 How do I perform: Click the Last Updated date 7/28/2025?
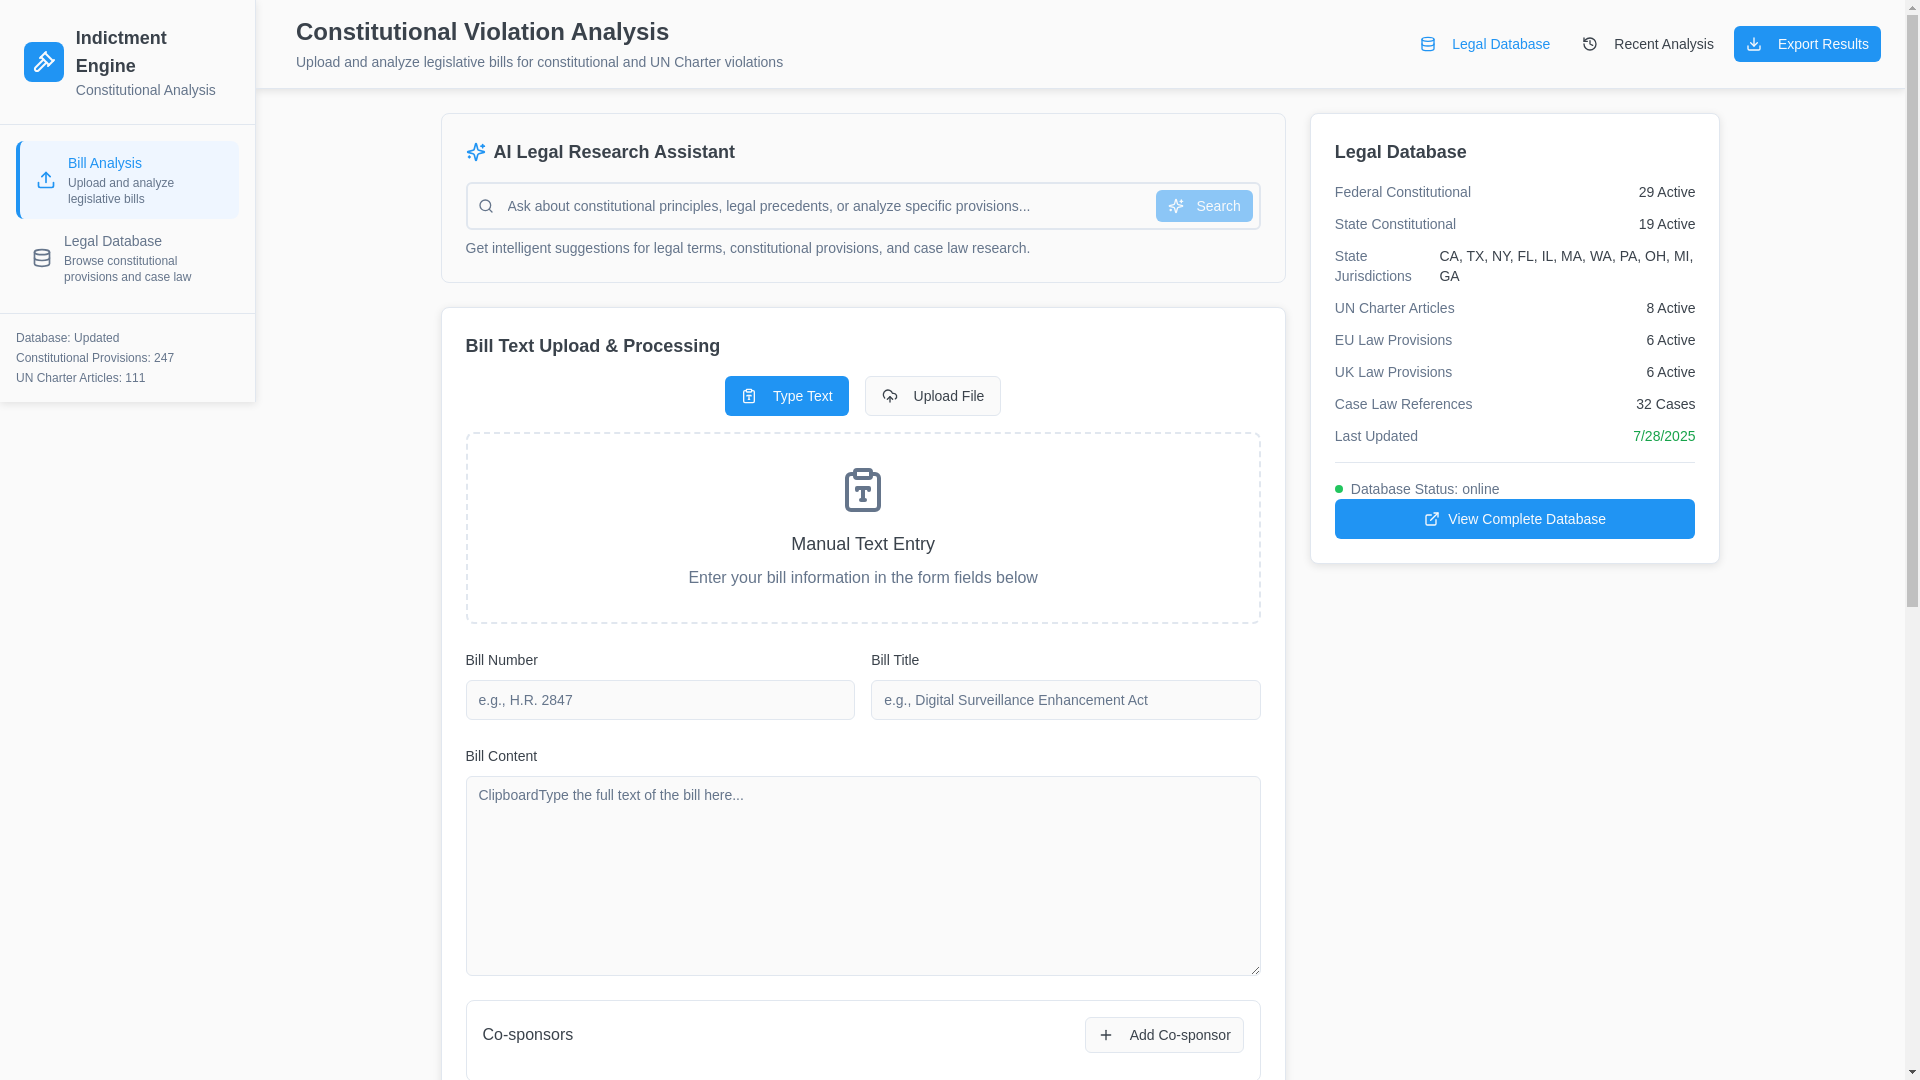point(1664,436)
